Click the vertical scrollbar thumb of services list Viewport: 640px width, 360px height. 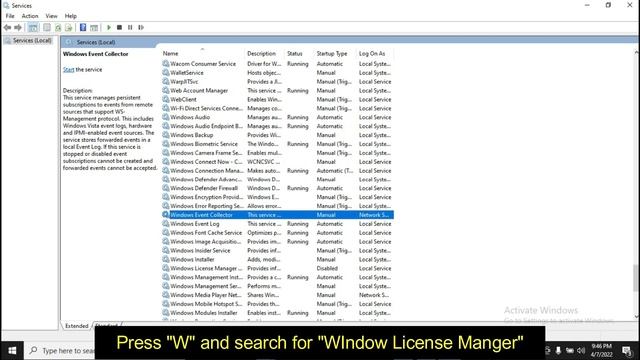(636, 278)
